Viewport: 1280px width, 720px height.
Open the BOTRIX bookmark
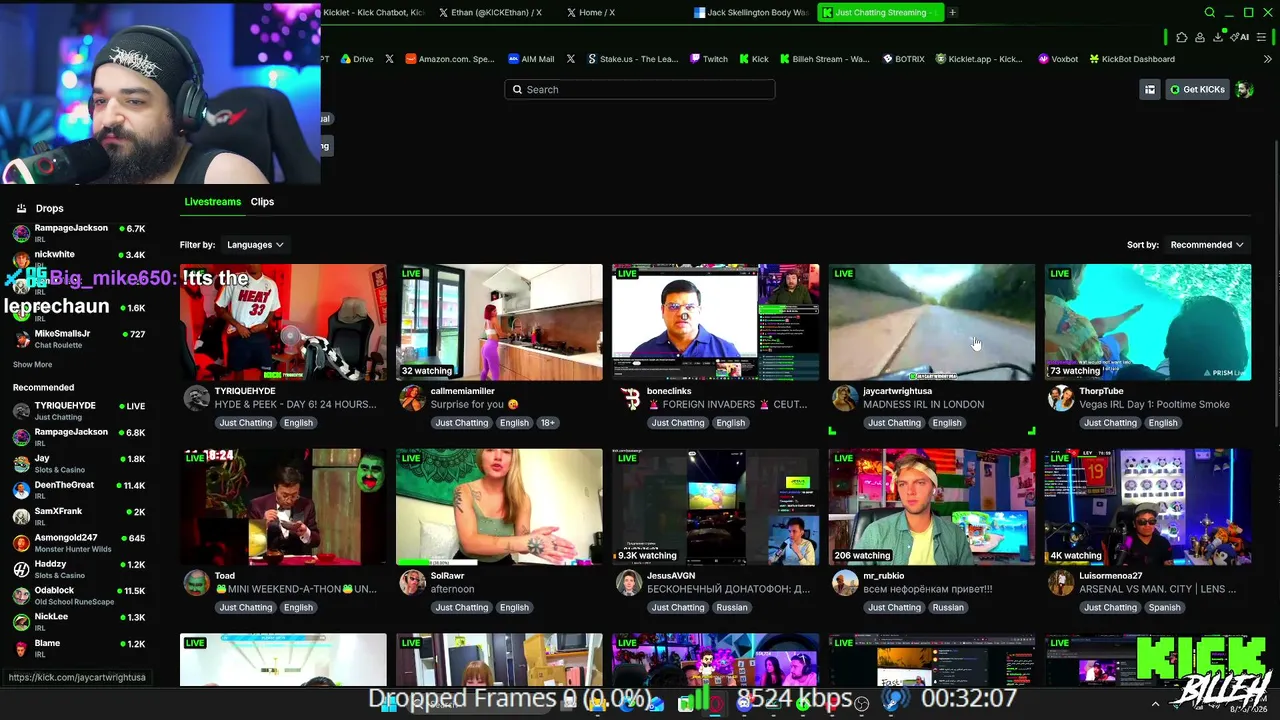click(x=904, y=59)
